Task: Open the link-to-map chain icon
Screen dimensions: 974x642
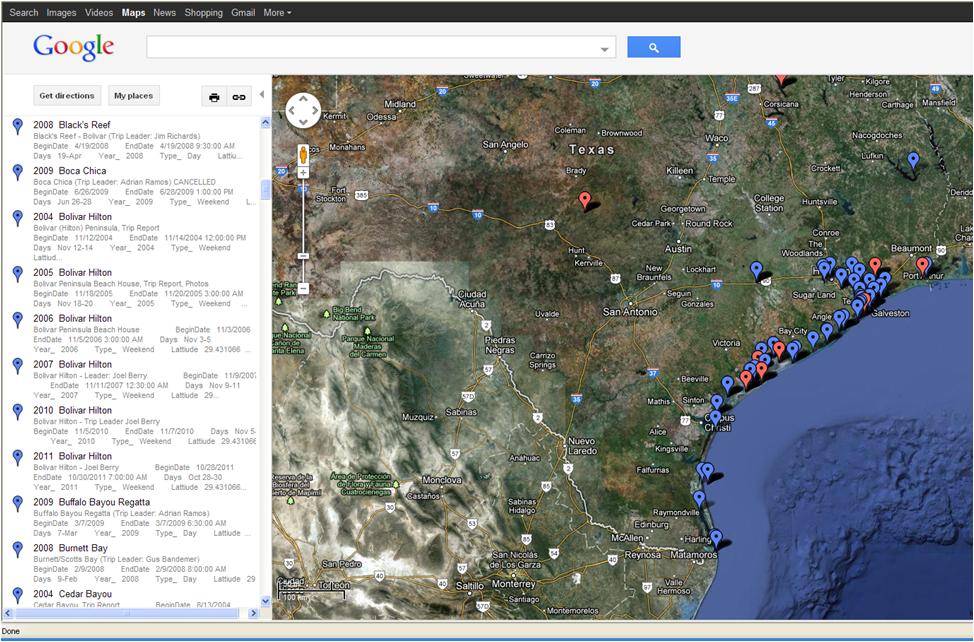Action: [x=239, y=97]
